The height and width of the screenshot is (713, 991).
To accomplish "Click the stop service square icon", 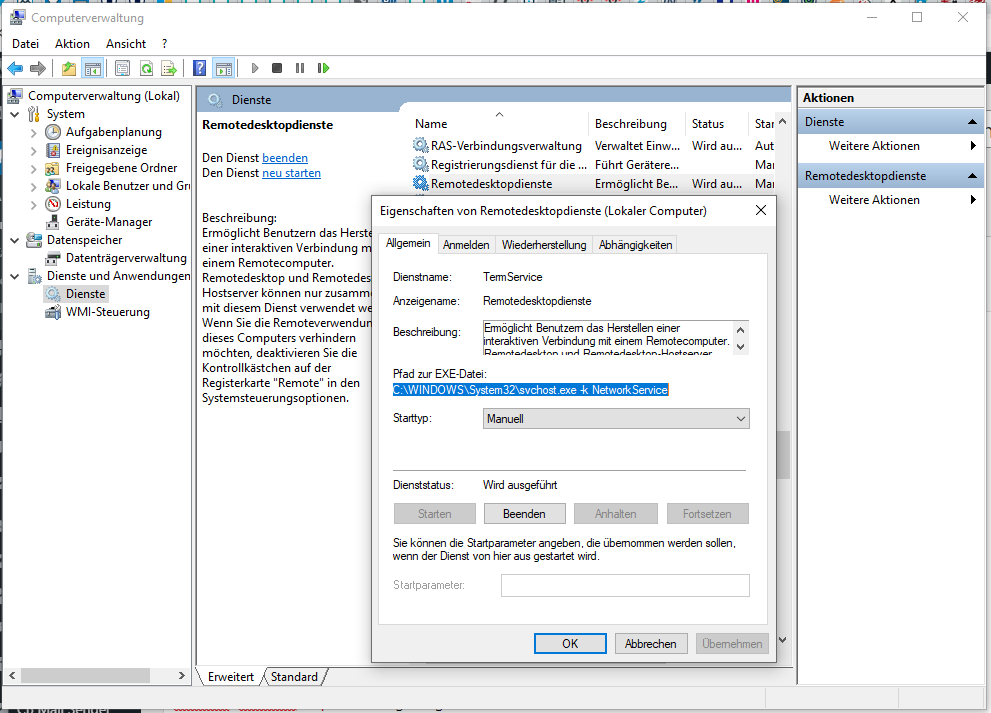I will click(x=278, y=68).
